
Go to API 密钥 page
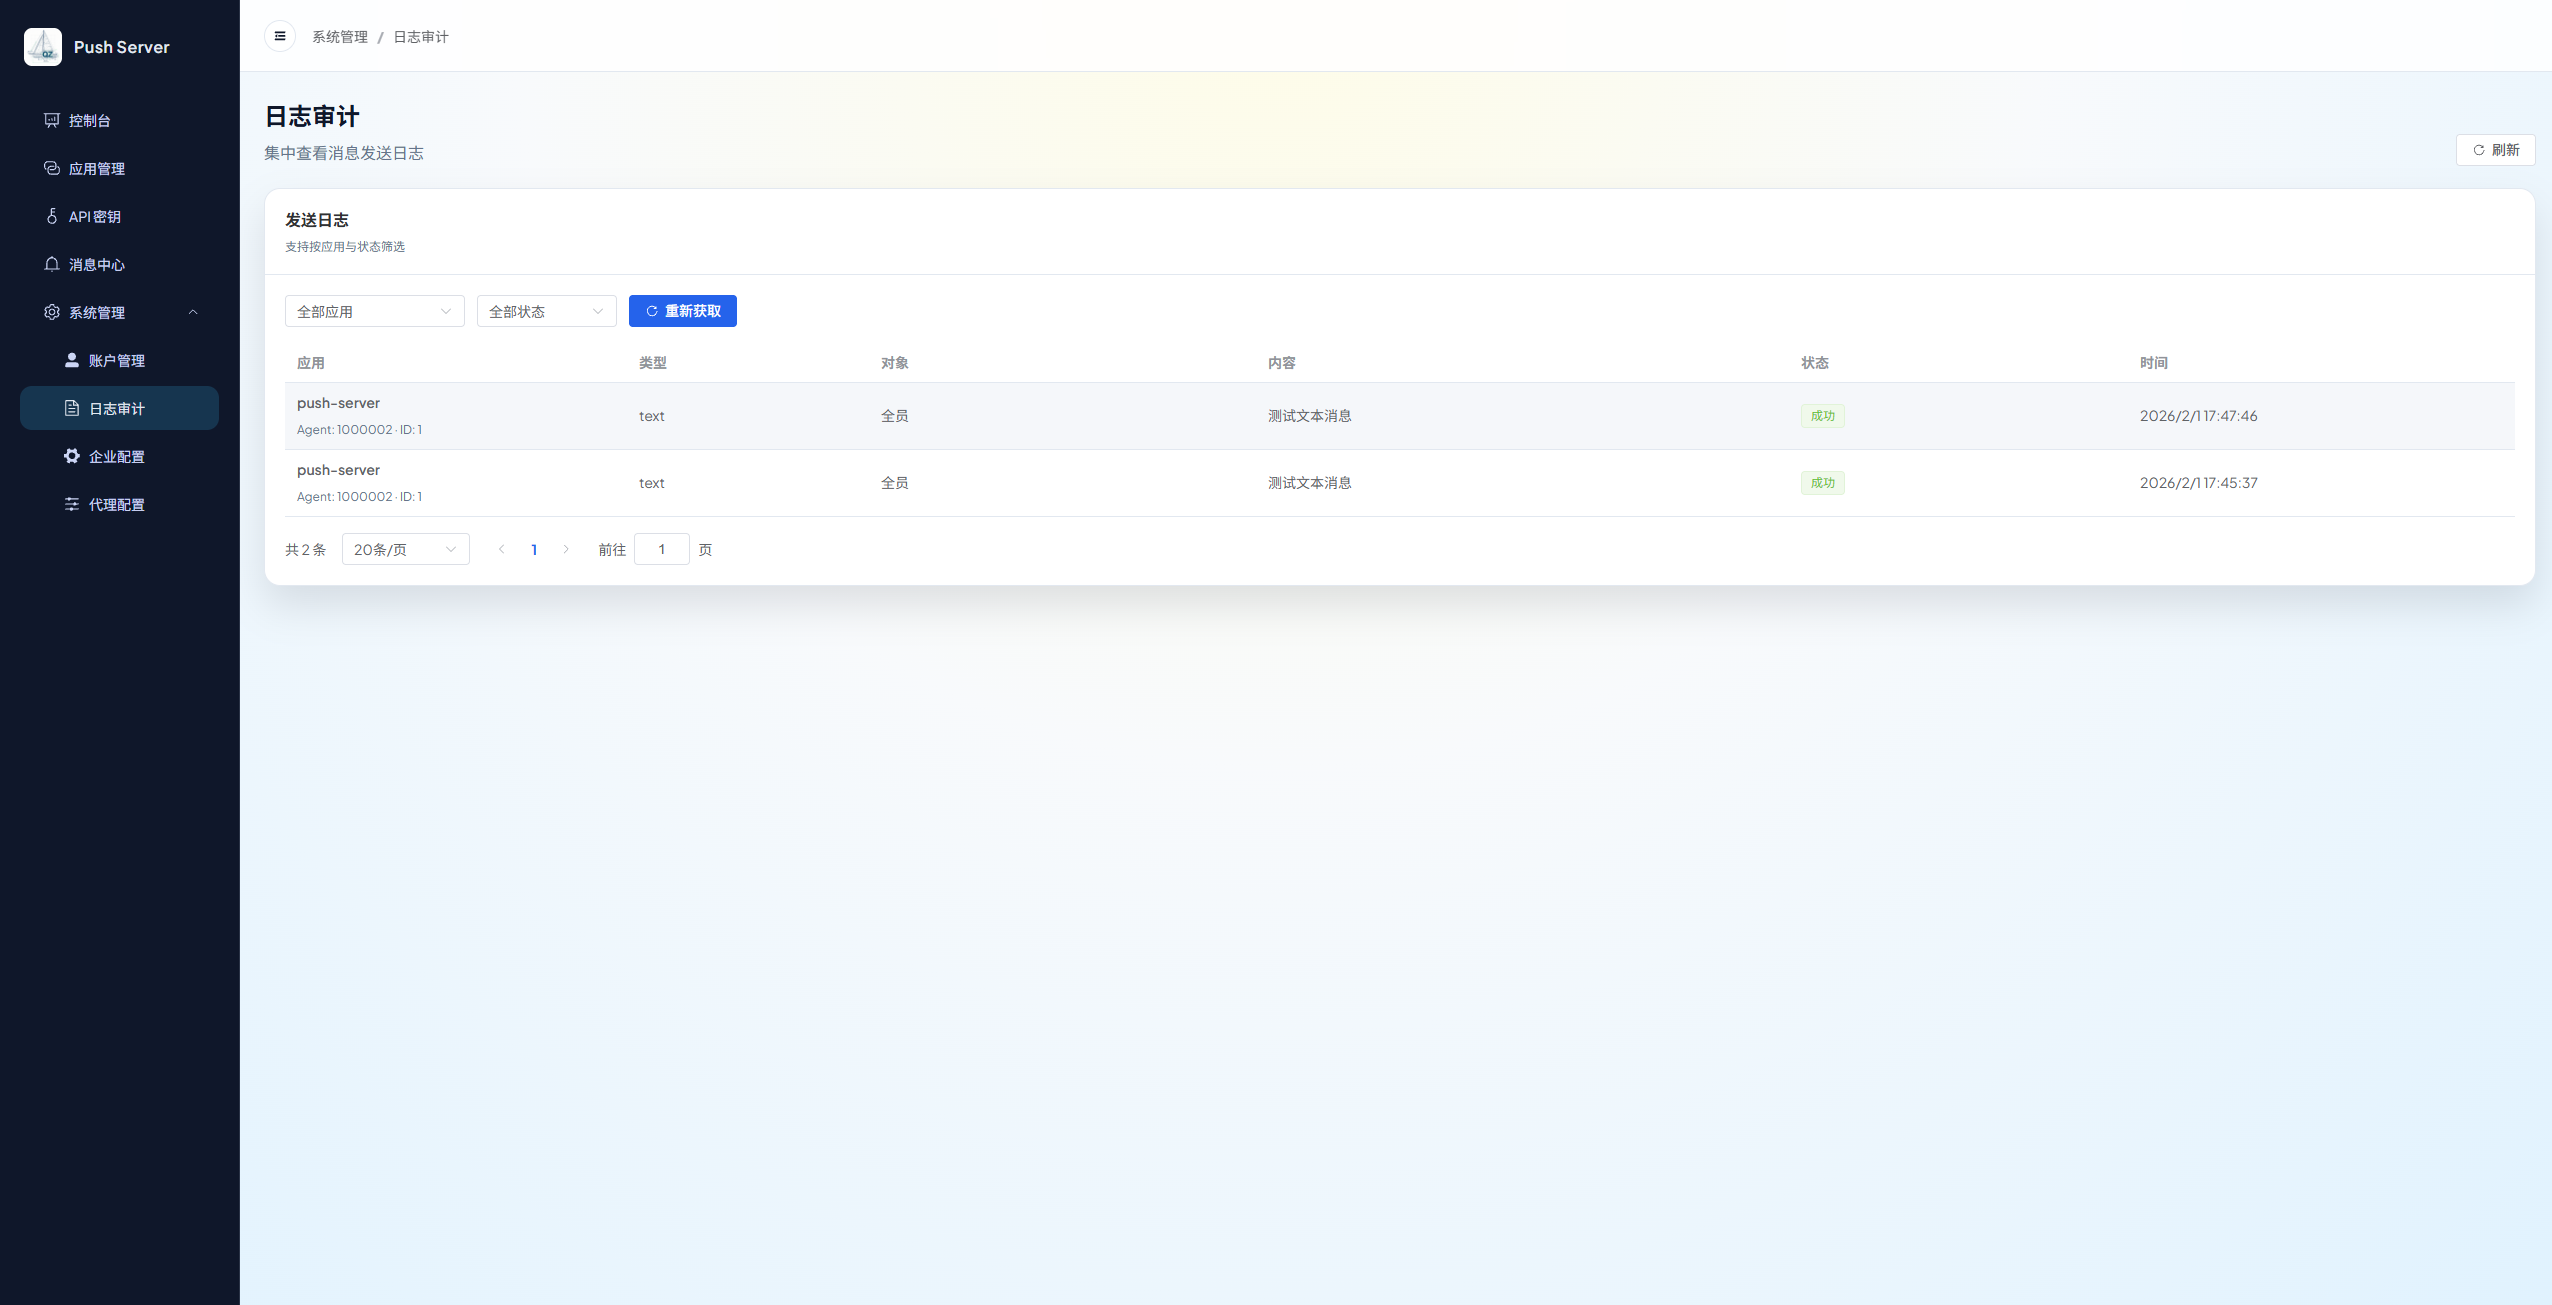point(95,216)
